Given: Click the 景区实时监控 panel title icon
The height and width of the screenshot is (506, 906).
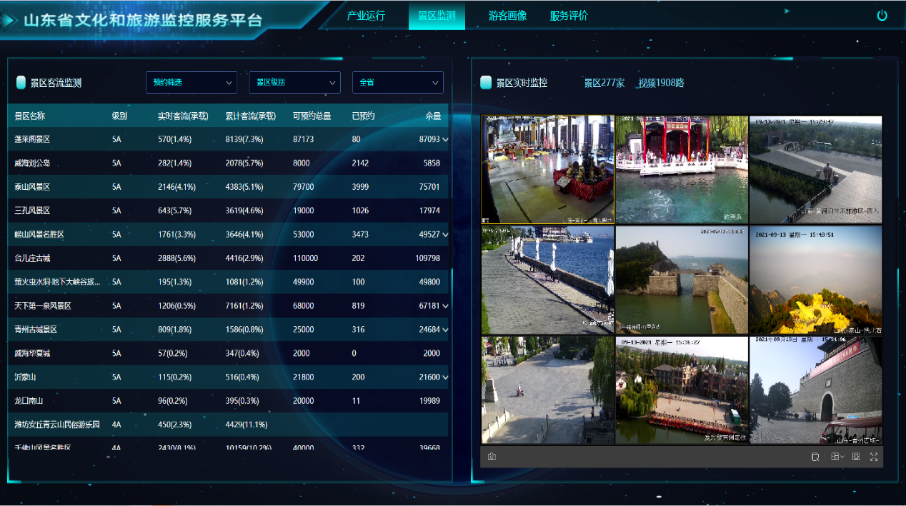Looking at the screenshot, I should pyautogui.click(x=486, y=83).
